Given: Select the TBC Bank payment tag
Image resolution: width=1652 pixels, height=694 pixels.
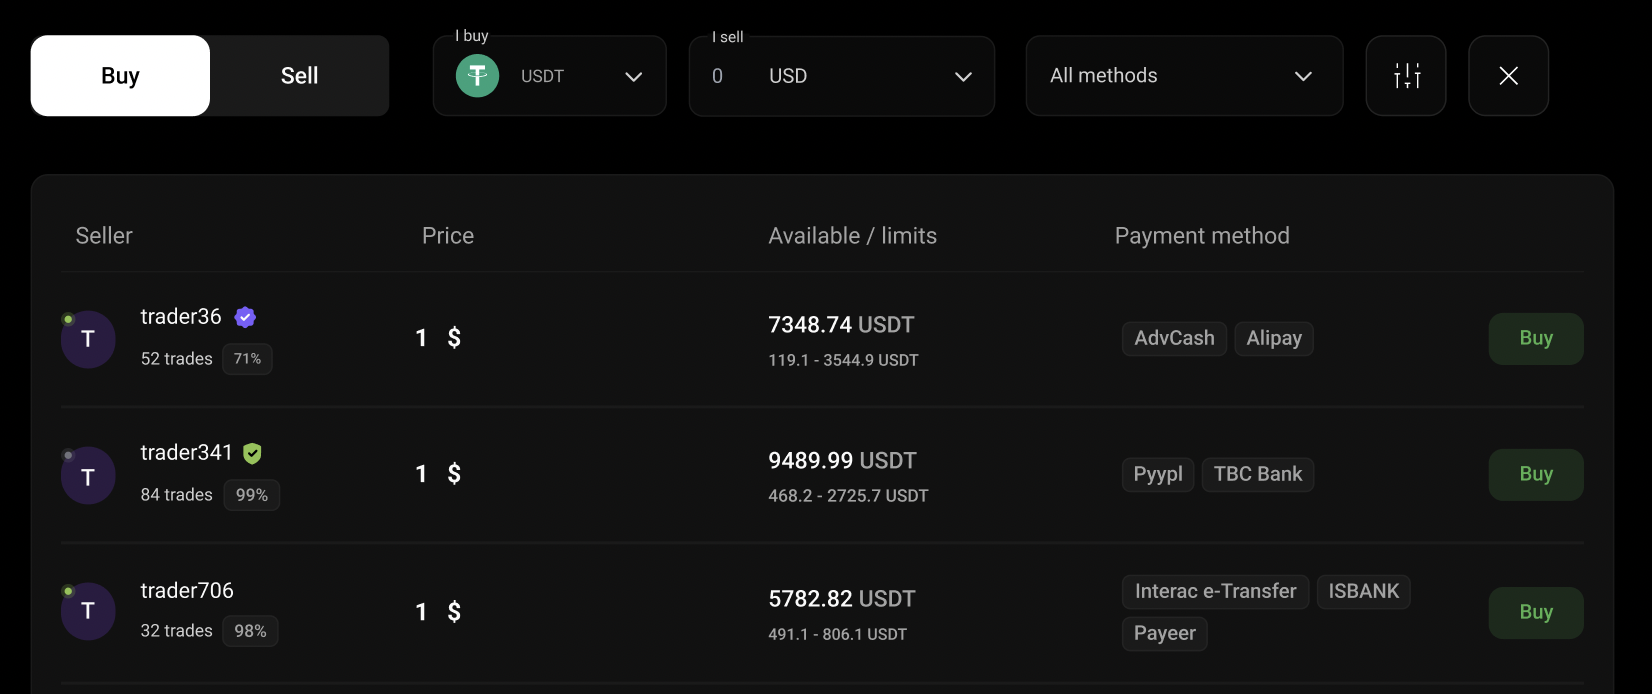Looking at the screenshot, I should tap(1257, 475).
